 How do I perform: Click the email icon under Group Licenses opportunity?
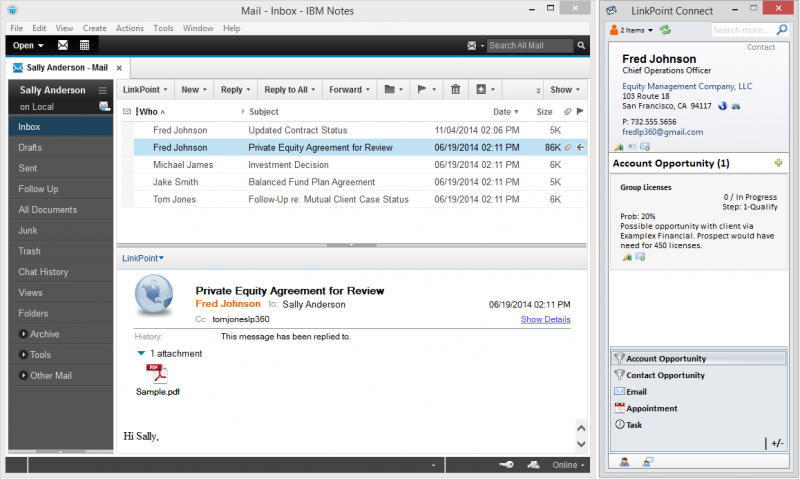click(x=640, y=257)
